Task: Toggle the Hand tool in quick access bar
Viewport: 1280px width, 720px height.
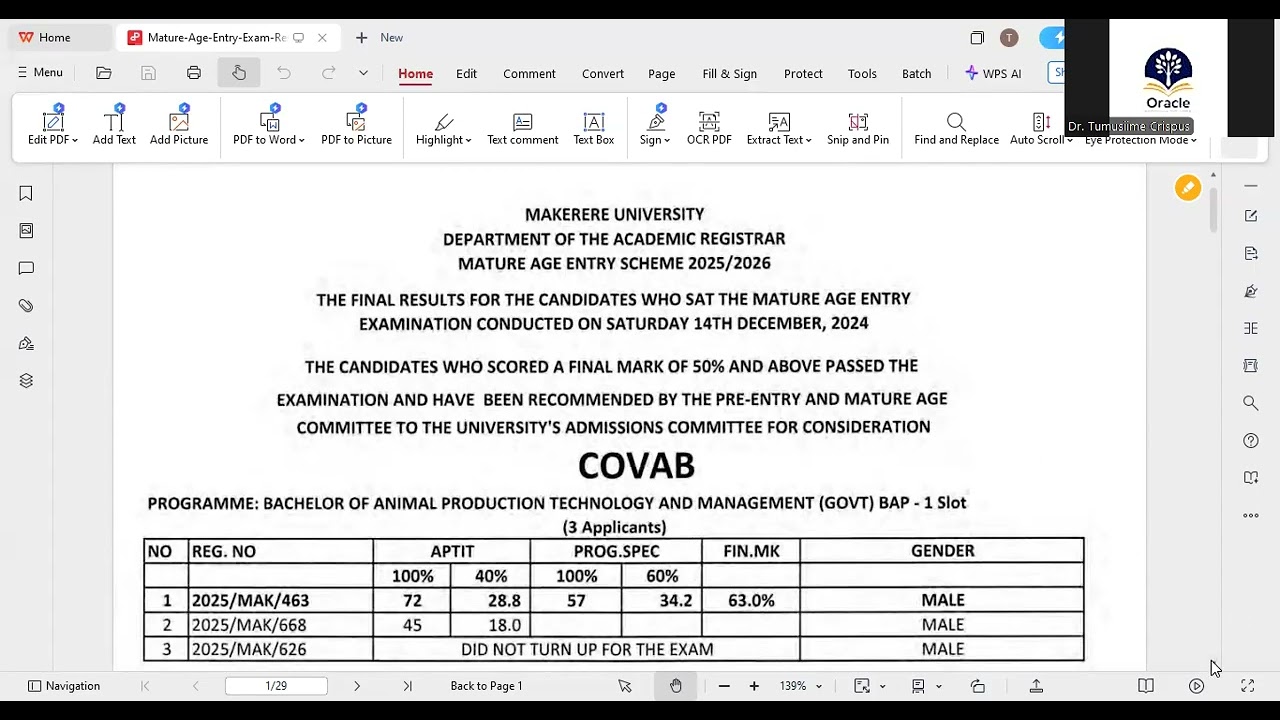Action: 239,73
